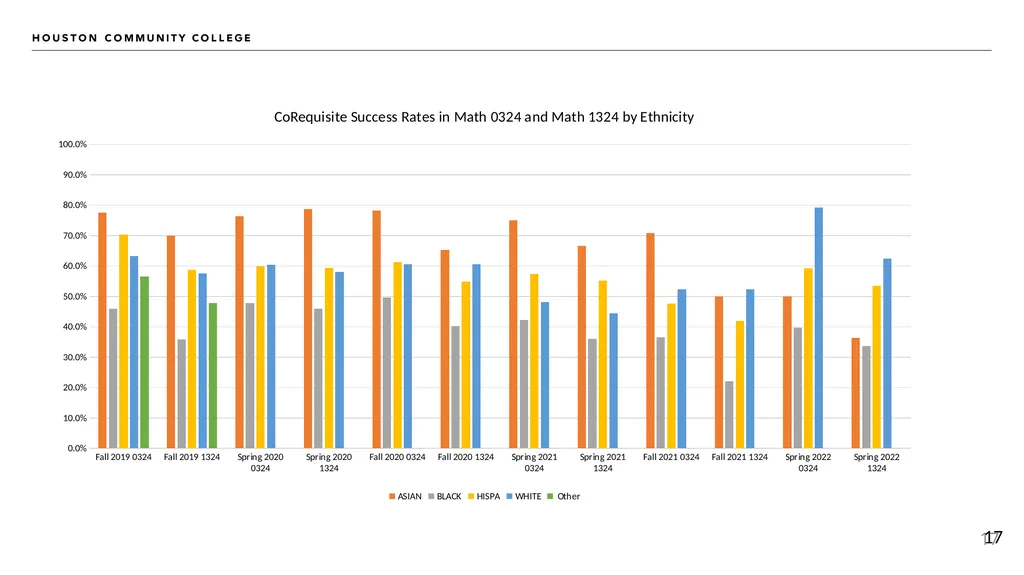Click the Houston Community College header text
The height and width of the screenshot is (575, 1024).
[142, 38]
